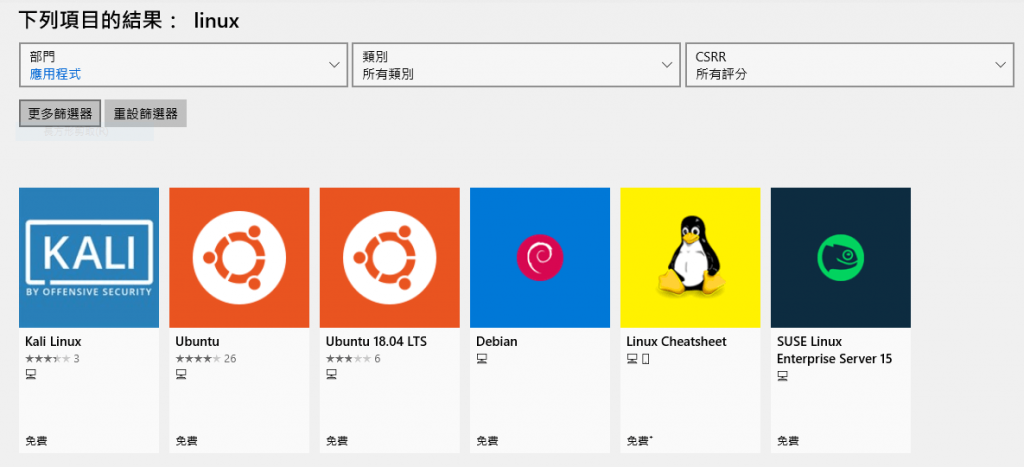Click the mobile device icon under Linux Cheatsheet
Viewport: 1024px width, 467px height.
click(645, 359)
